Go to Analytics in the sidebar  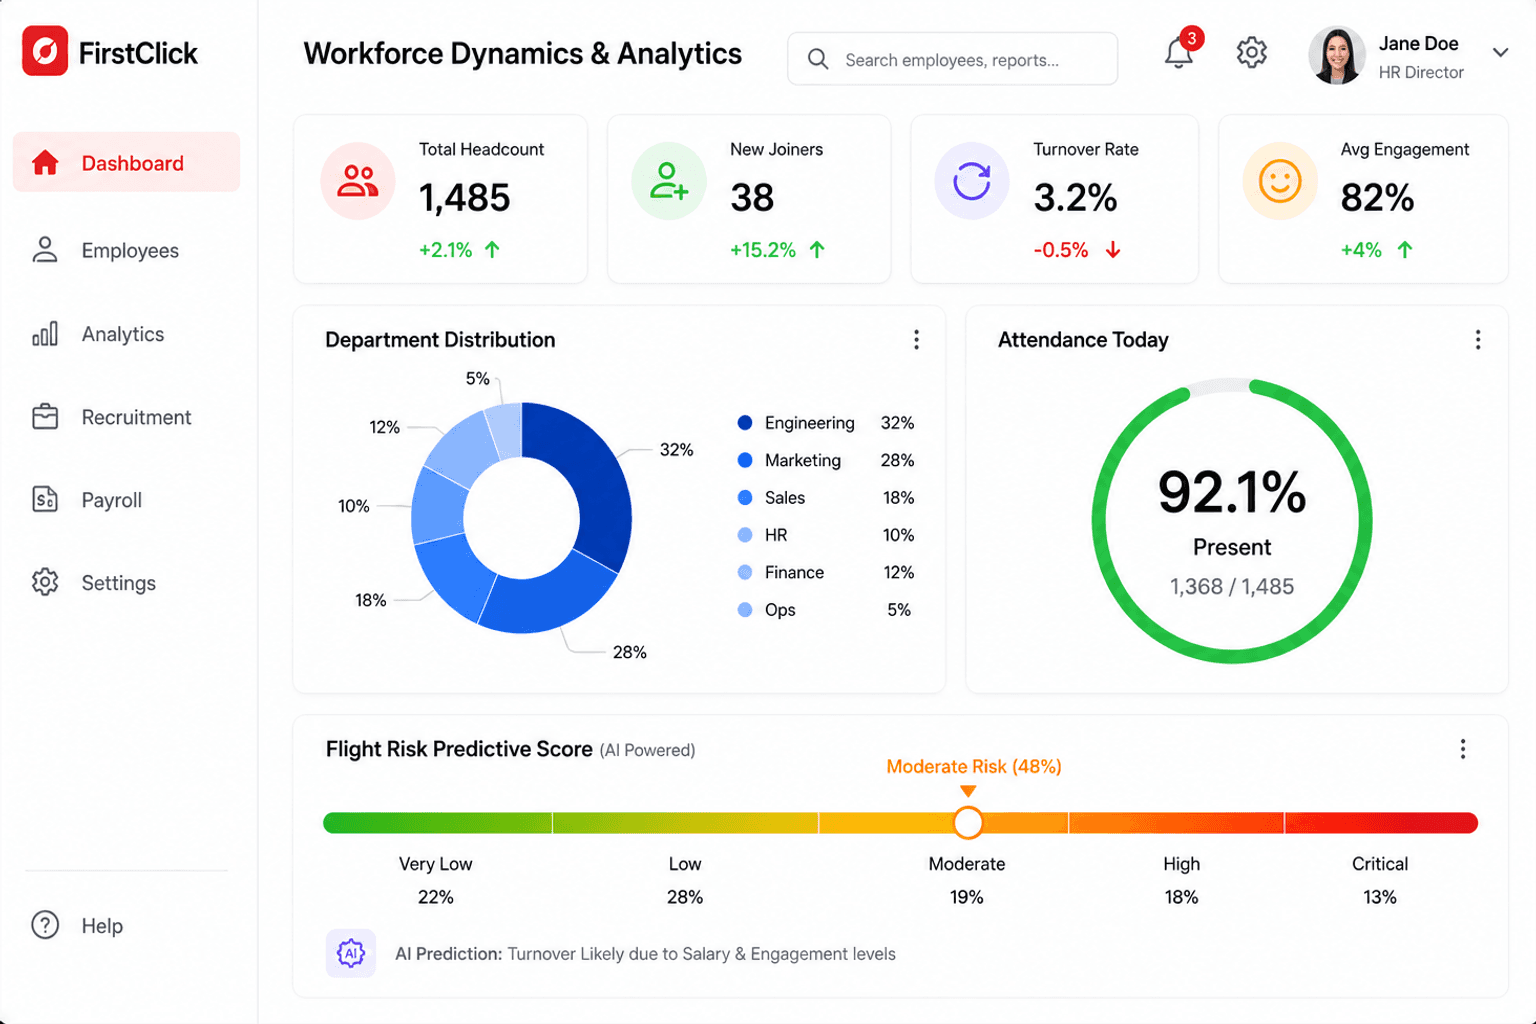point(126,334)
